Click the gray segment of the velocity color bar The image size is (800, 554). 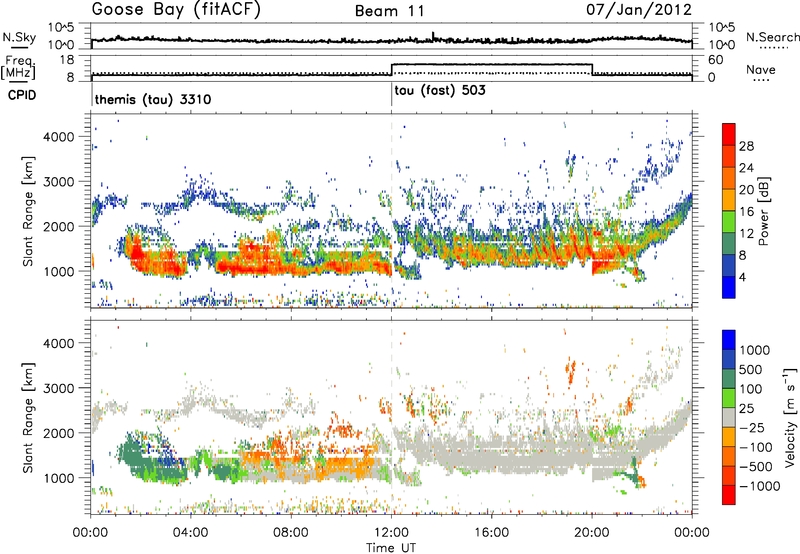729,418
